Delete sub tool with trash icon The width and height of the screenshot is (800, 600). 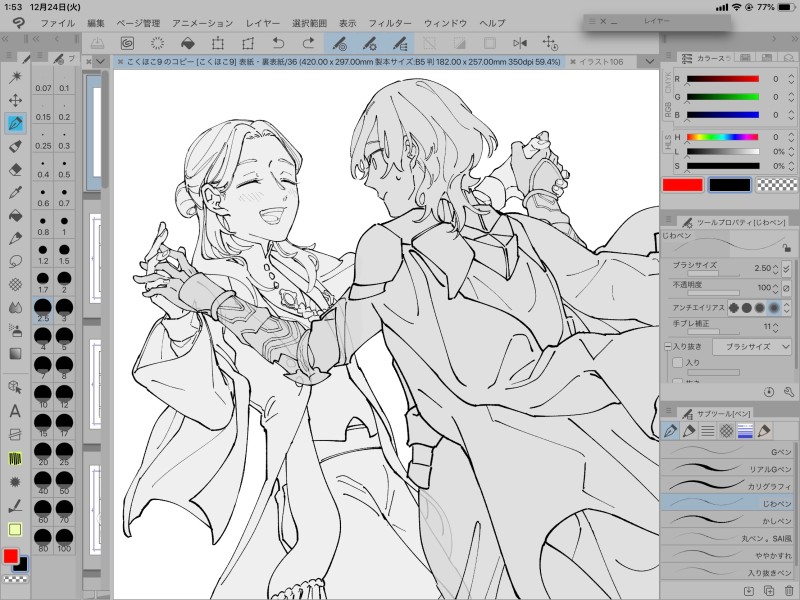click(788, 590)
